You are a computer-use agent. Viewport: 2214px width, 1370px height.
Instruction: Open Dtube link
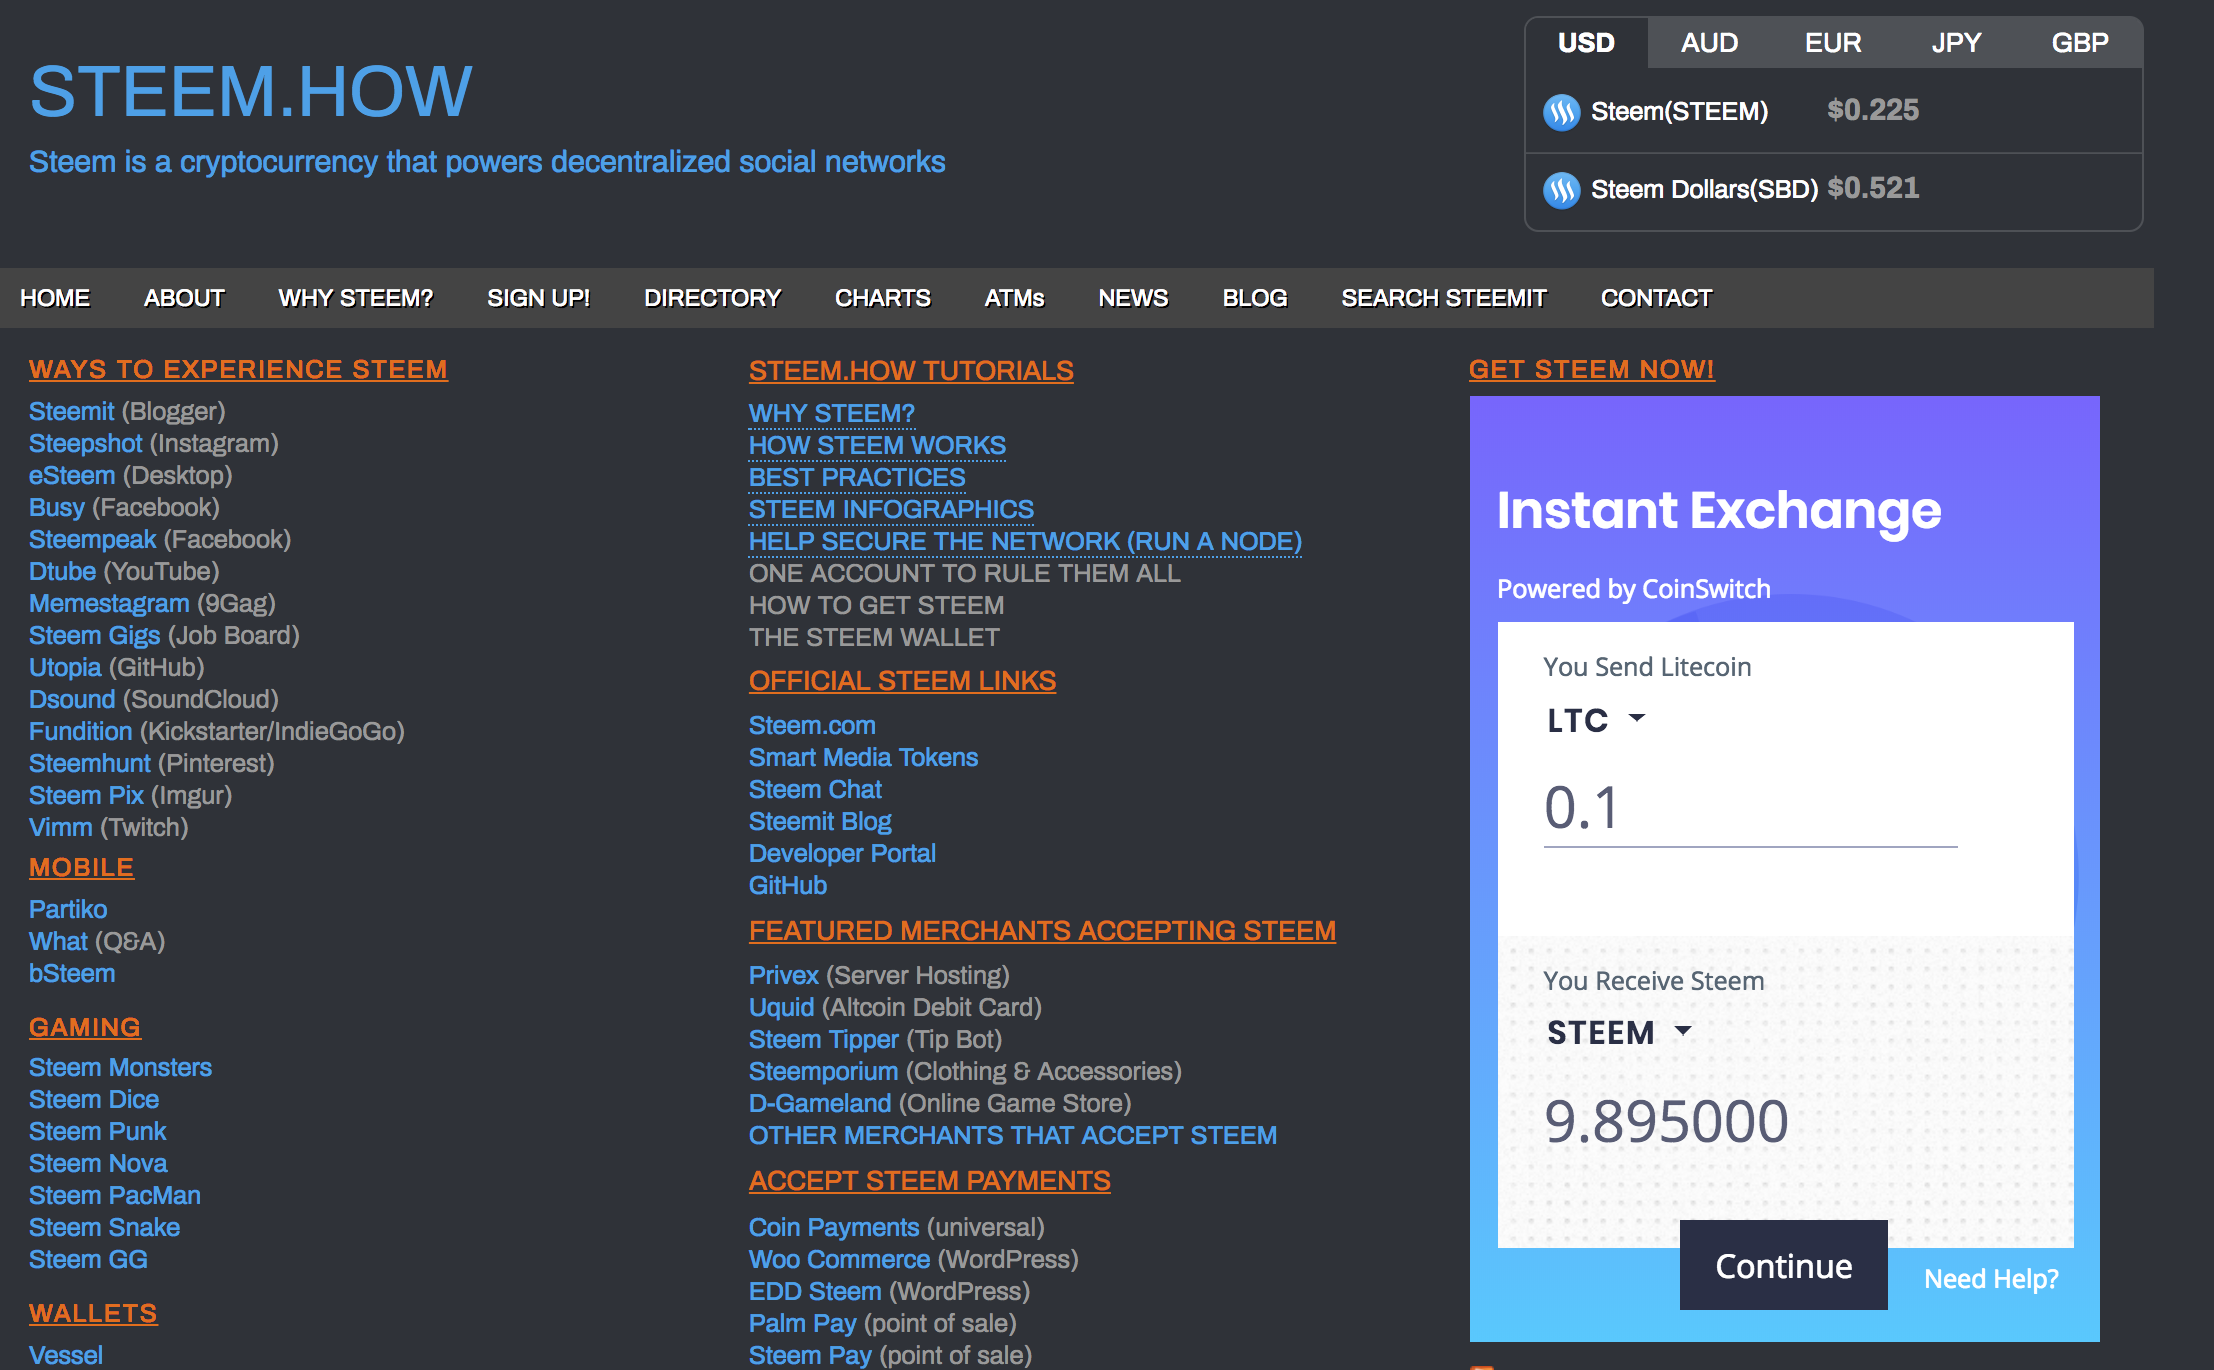coord(63,572)
